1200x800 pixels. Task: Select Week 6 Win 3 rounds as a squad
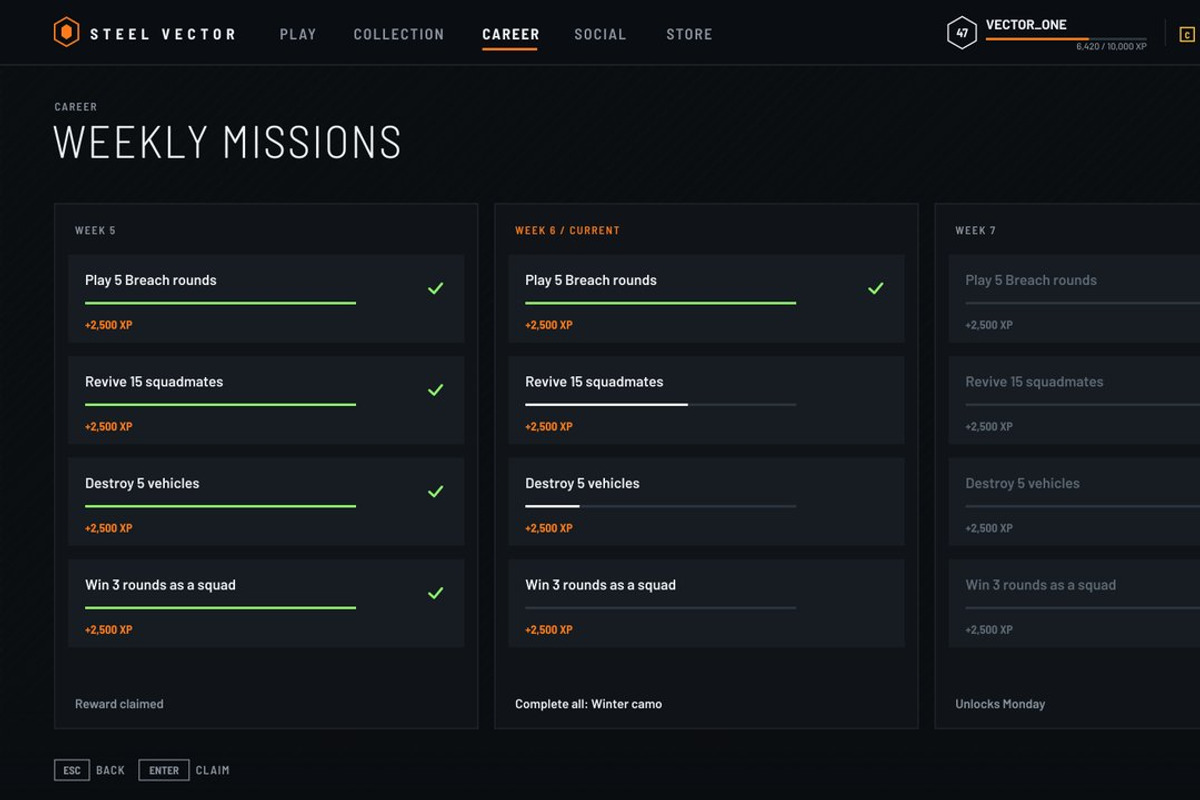706,603
